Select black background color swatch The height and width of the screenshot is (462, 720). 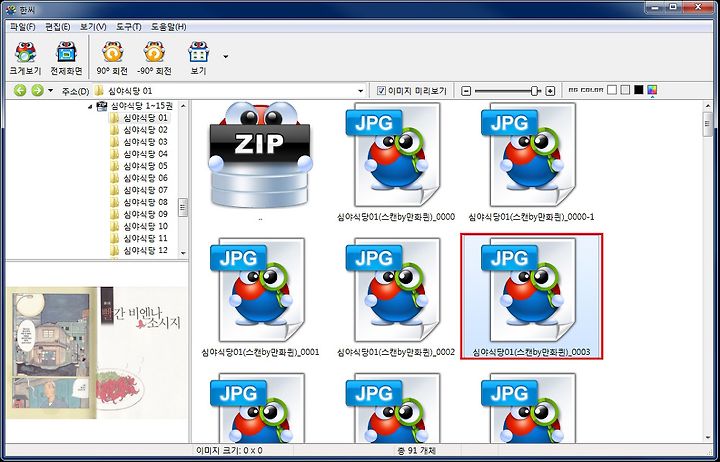638,90
